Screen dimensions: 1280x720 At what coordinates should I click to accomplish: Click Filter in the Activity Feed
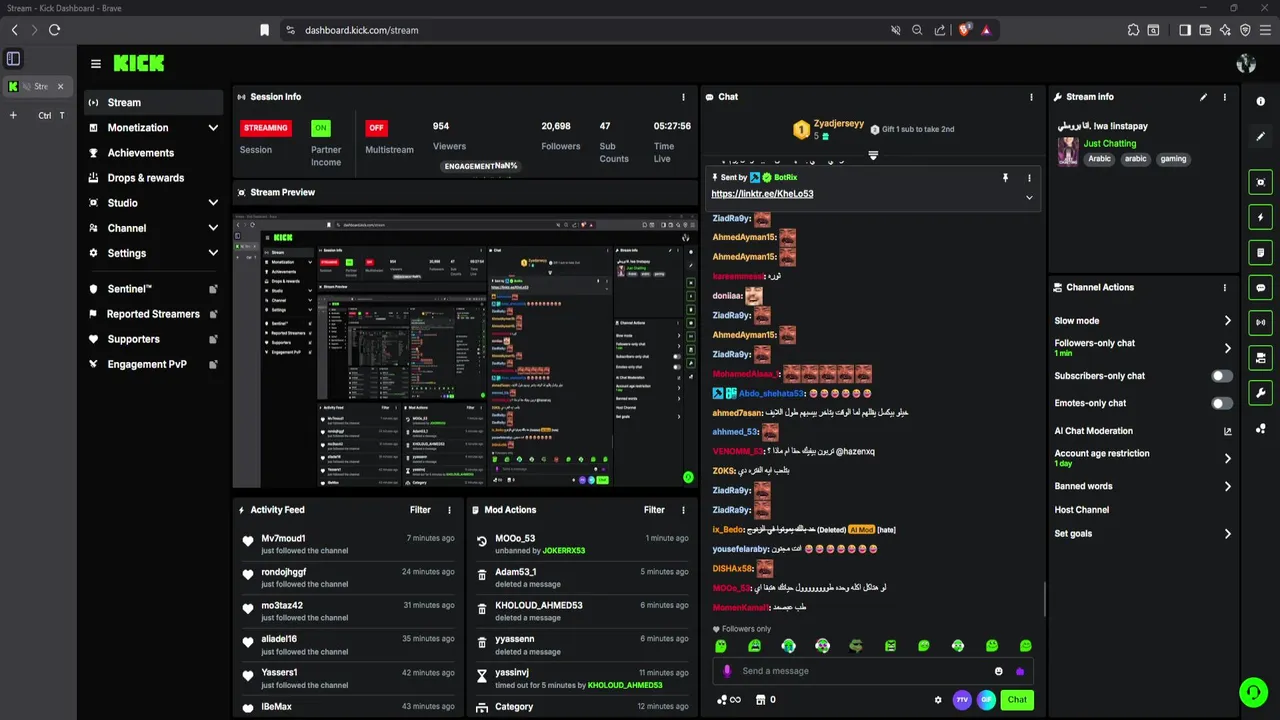coord(420,510)
